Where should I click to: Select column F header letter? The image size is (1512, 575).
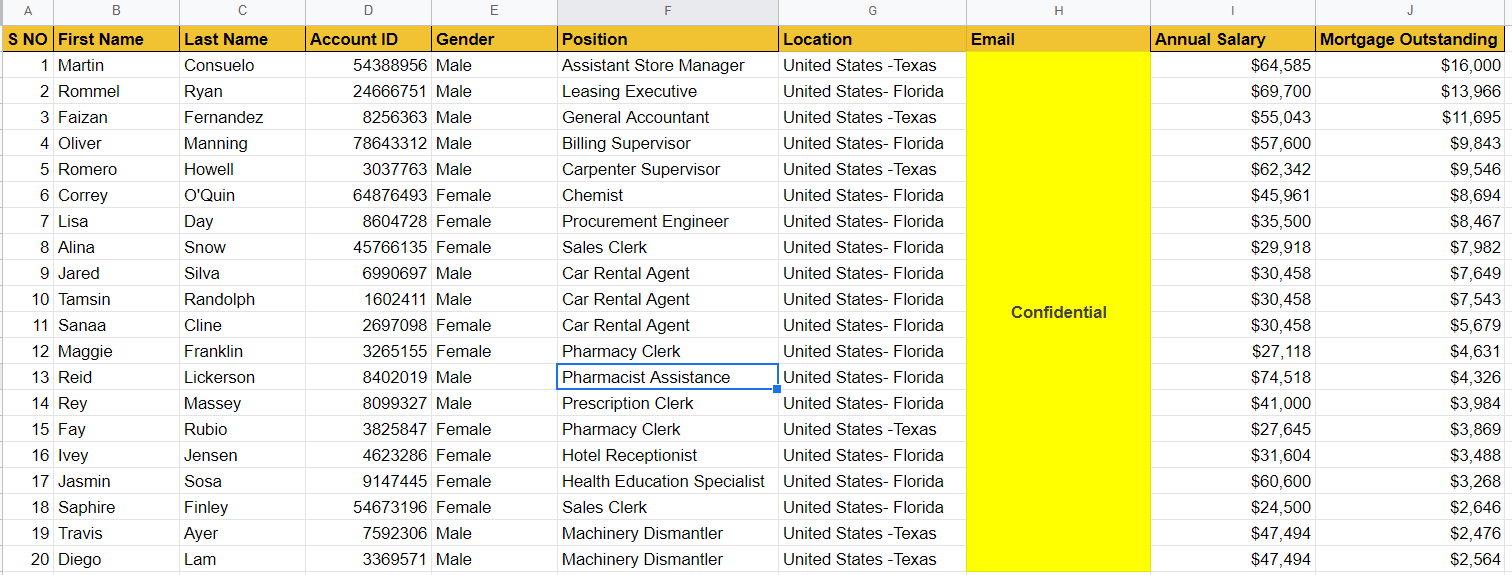pyautogui.click(x=667, y=11)
